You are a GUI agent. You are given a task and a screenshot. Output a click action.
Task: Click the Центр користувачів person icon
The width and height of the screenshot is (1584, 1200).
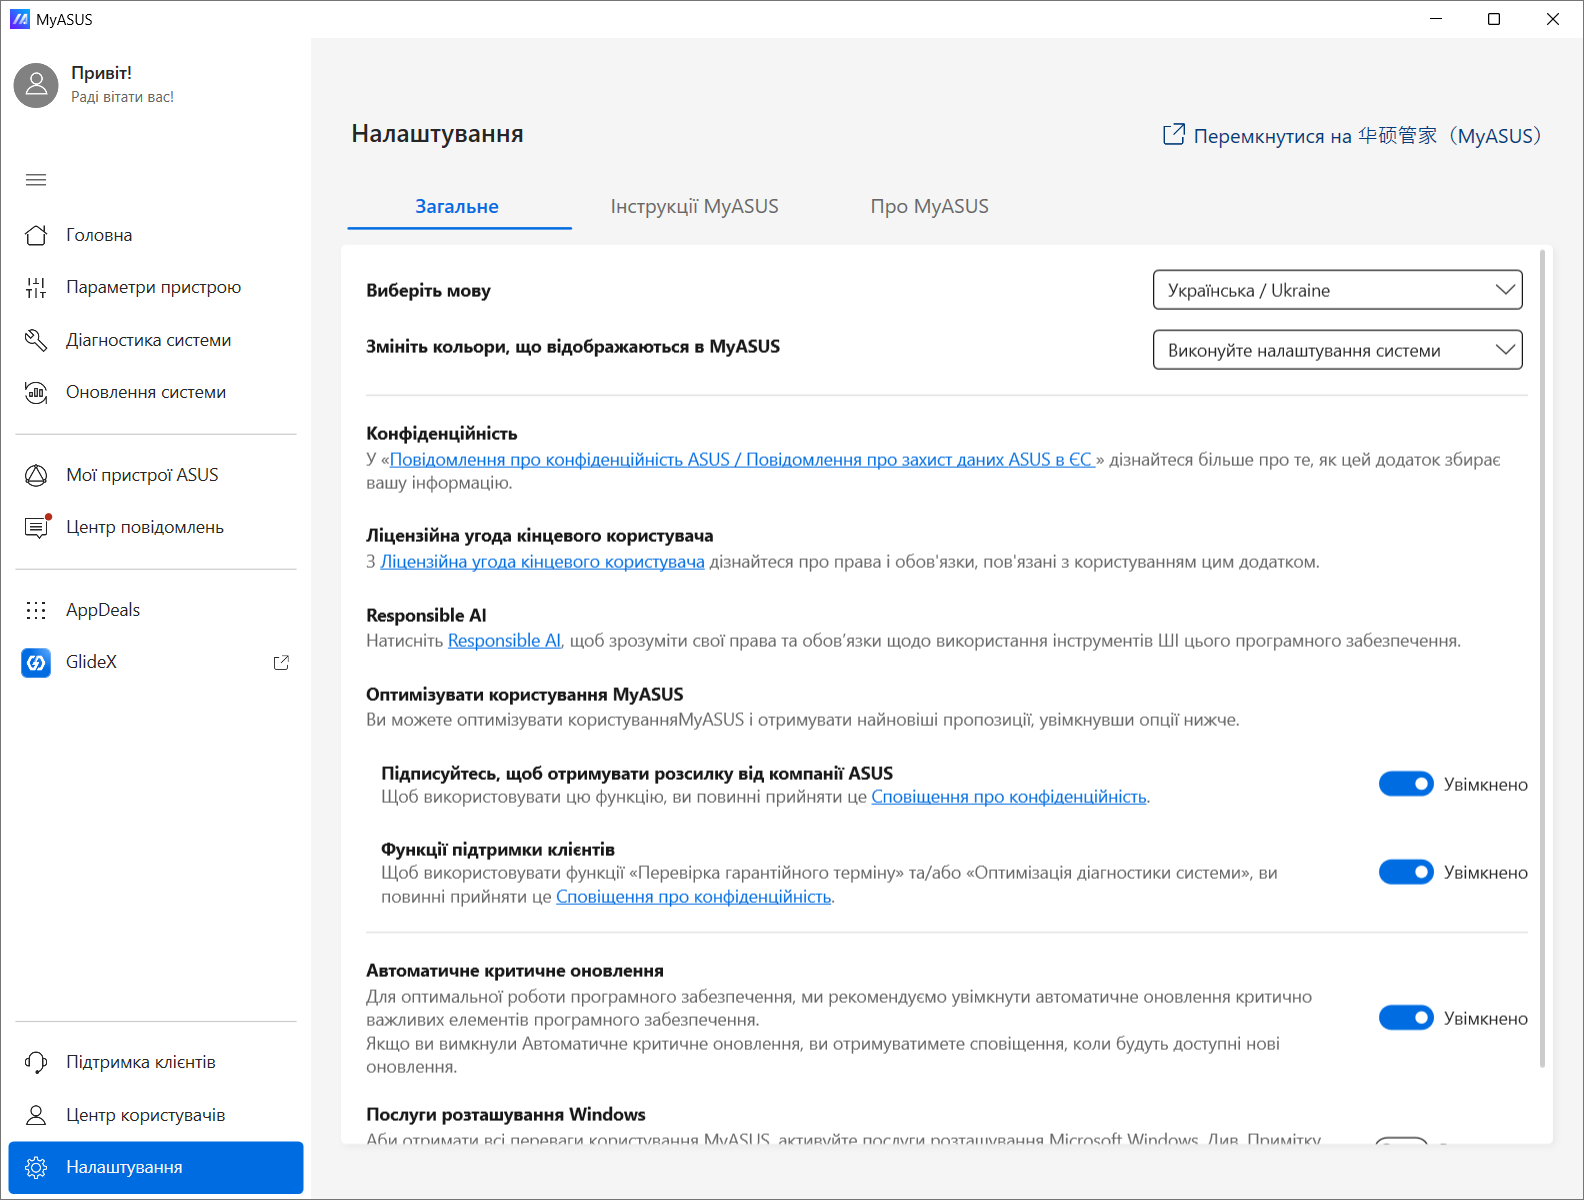(36, 1115)
